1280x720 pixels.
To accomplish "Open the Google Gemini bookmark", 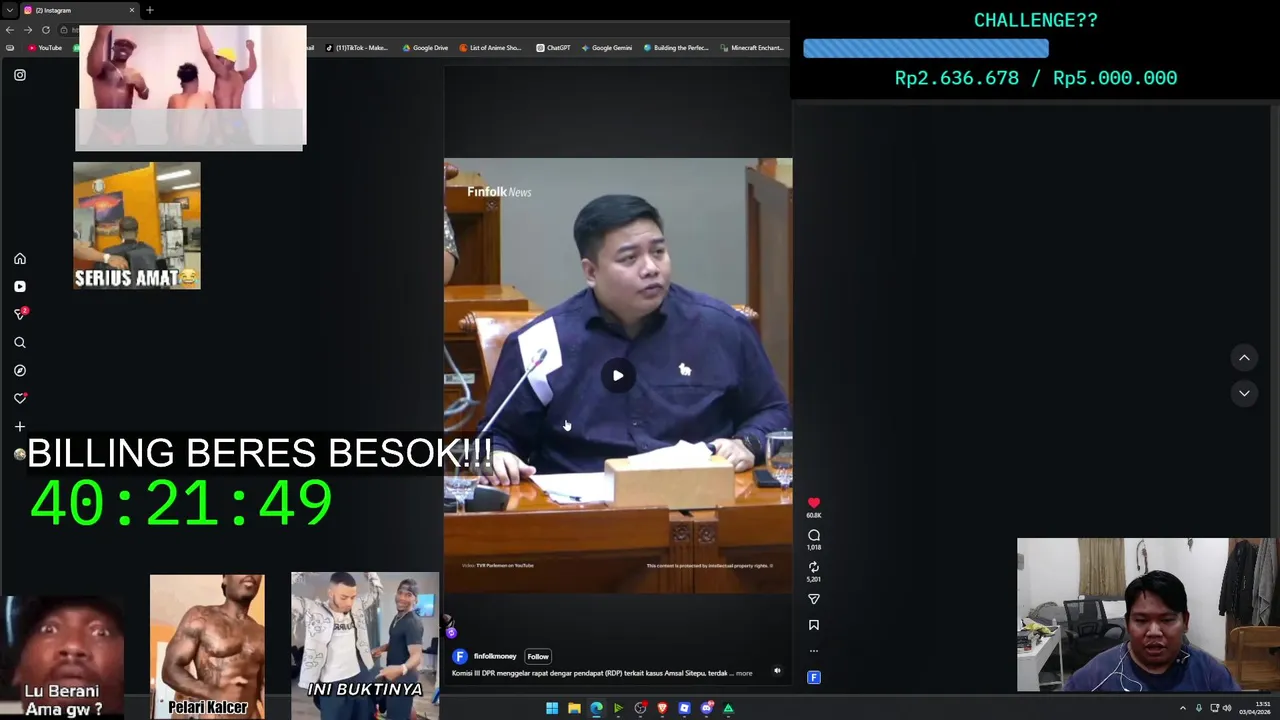I will click(x=606, y=48).
